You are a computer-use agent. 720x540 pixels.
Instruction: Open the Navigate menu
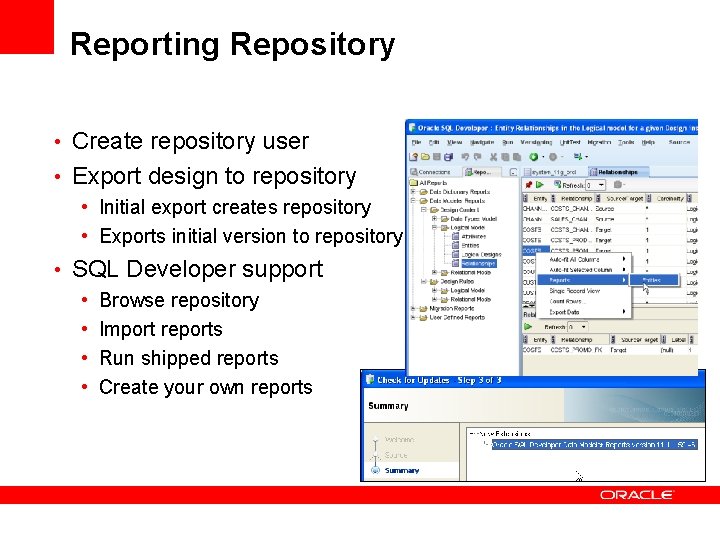(x=482, y=142)
